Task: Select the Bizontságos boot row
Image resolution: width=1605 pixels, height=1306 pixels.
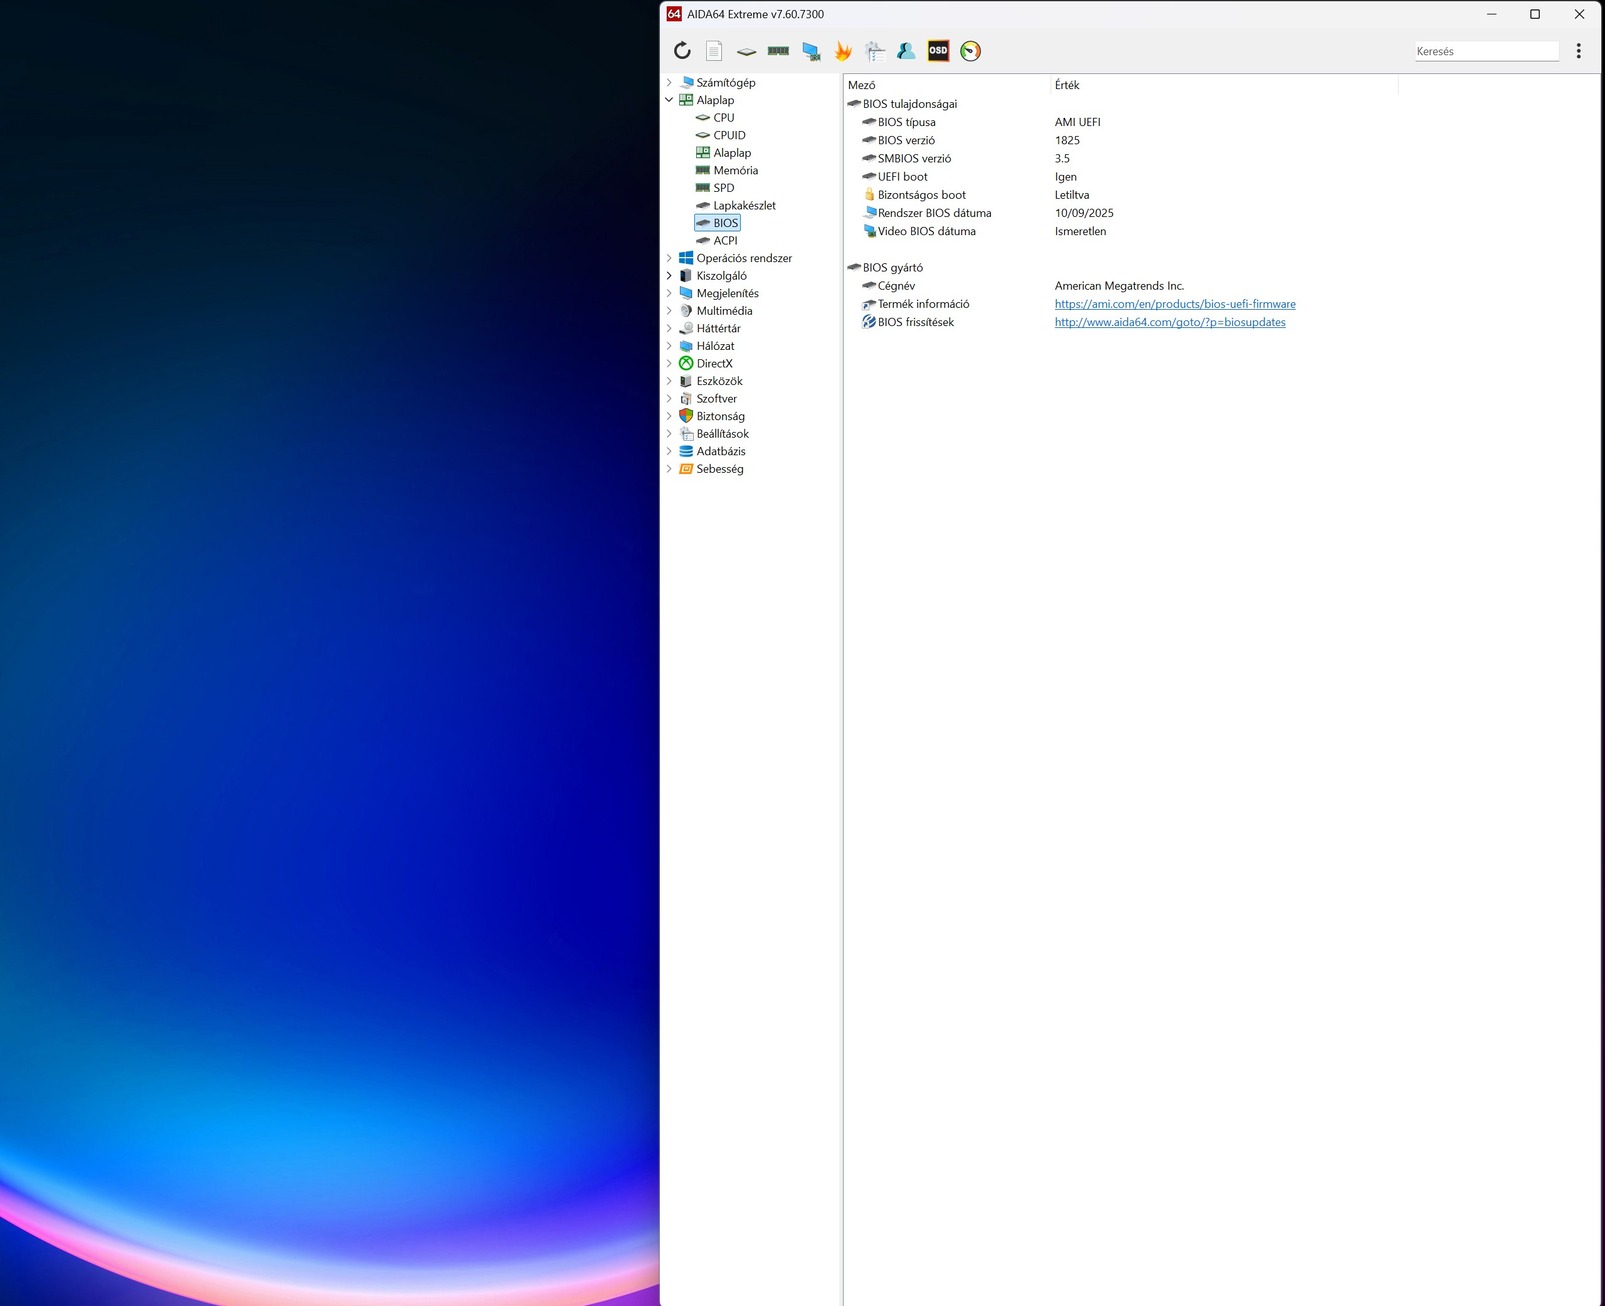Action: pyautogui.click(x=1221, y=195)
